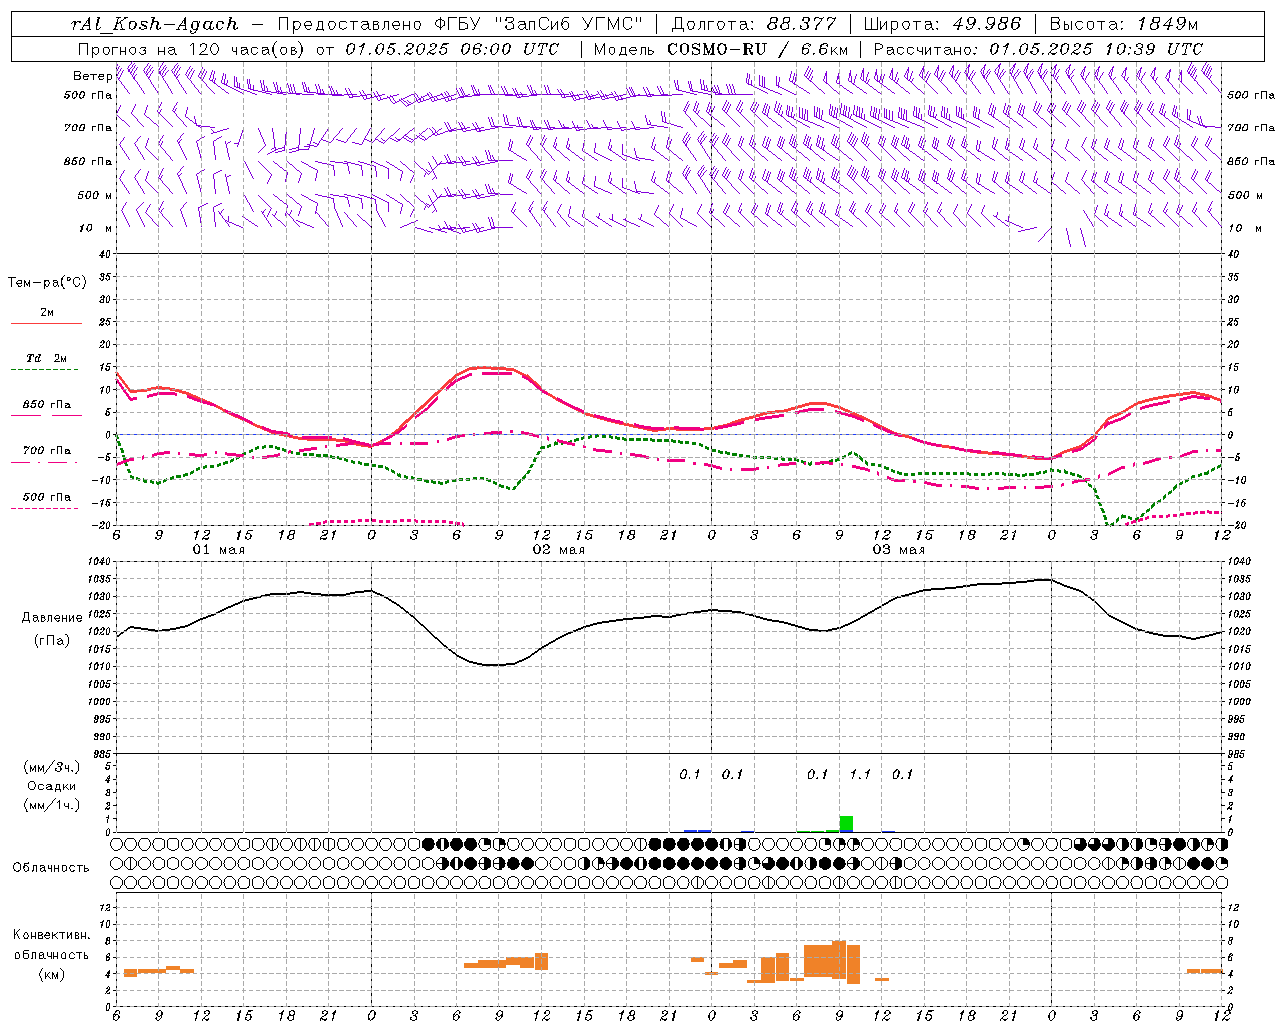This screenshot has width=1280, height=1024.
Task: Click calculation time Рассчитано: 01.05.2025 10:39 UTC
Action: click(x=1038, y=49)
